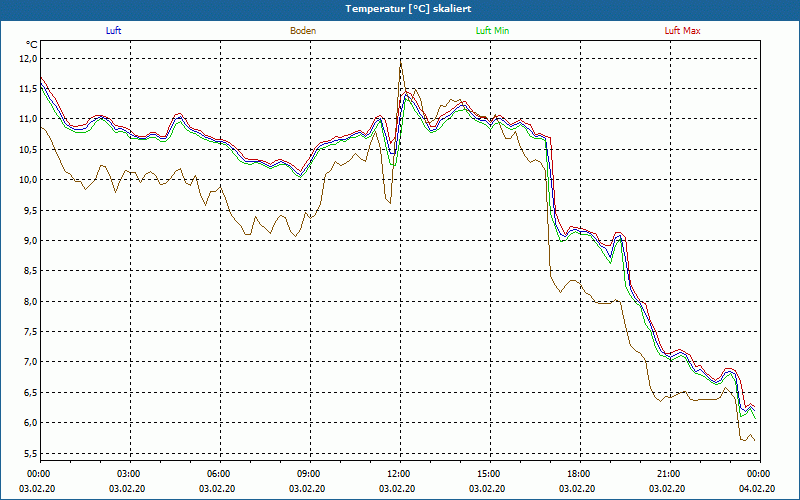Click the Boden curve peak near 12:00

click(x=401, y=63)
